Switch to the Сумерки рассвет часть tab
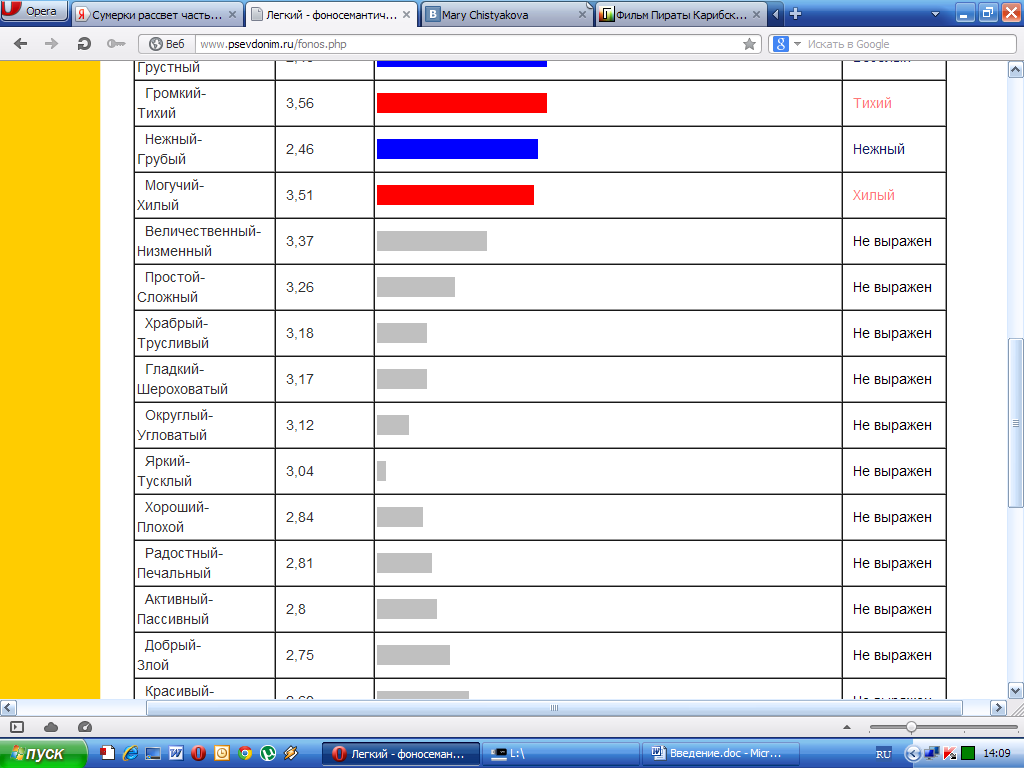1024x768 pixels. coord(157,14)
